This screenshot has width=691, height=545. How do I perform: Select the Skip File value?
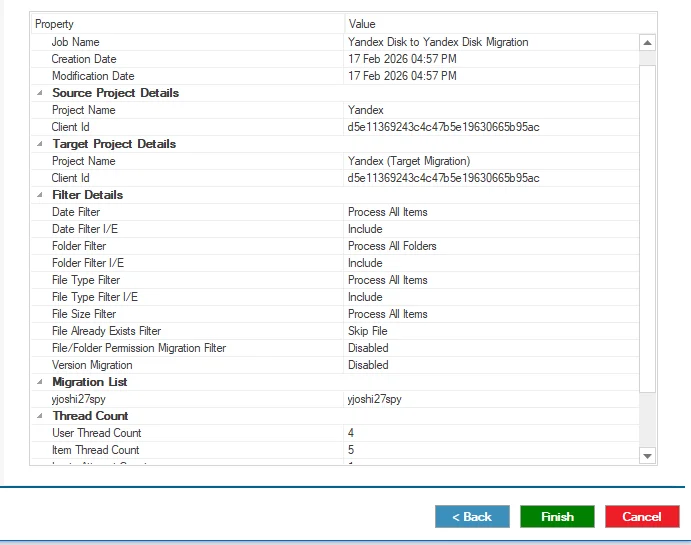pyautogui.click(x=368, y=331)
